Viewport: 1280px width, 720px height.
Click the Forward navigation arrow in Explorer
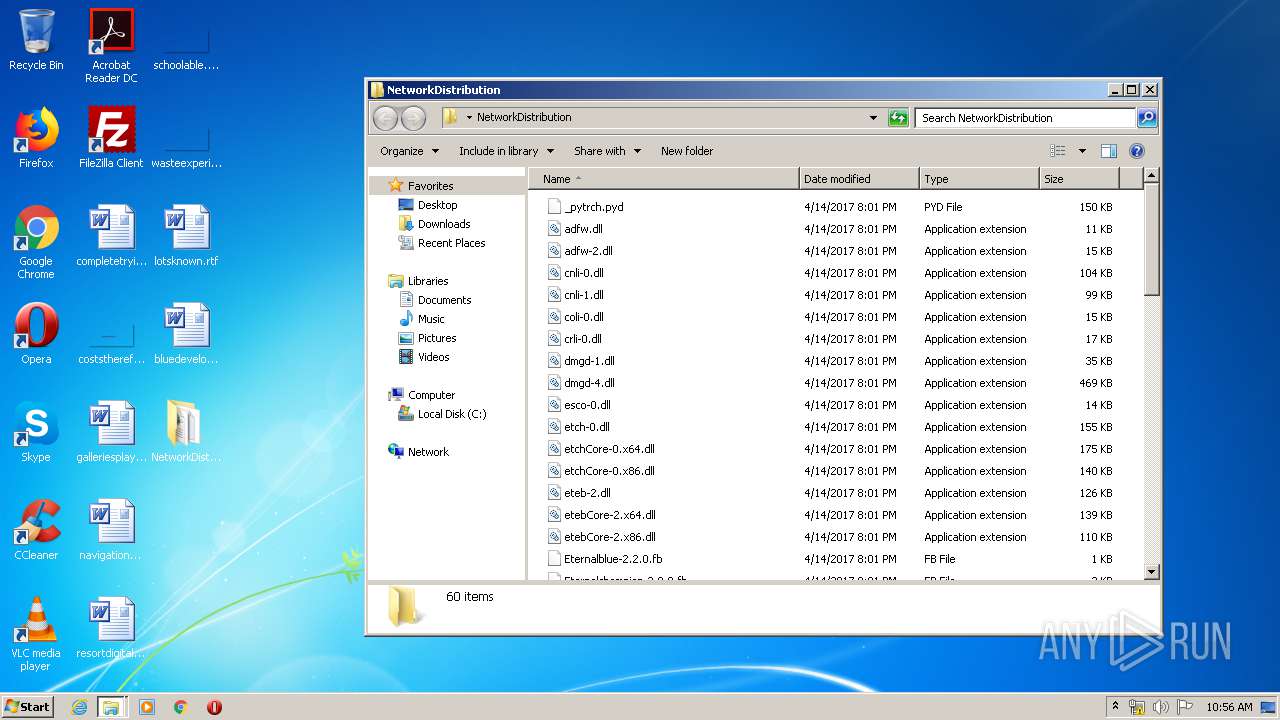tap(413, 118)
